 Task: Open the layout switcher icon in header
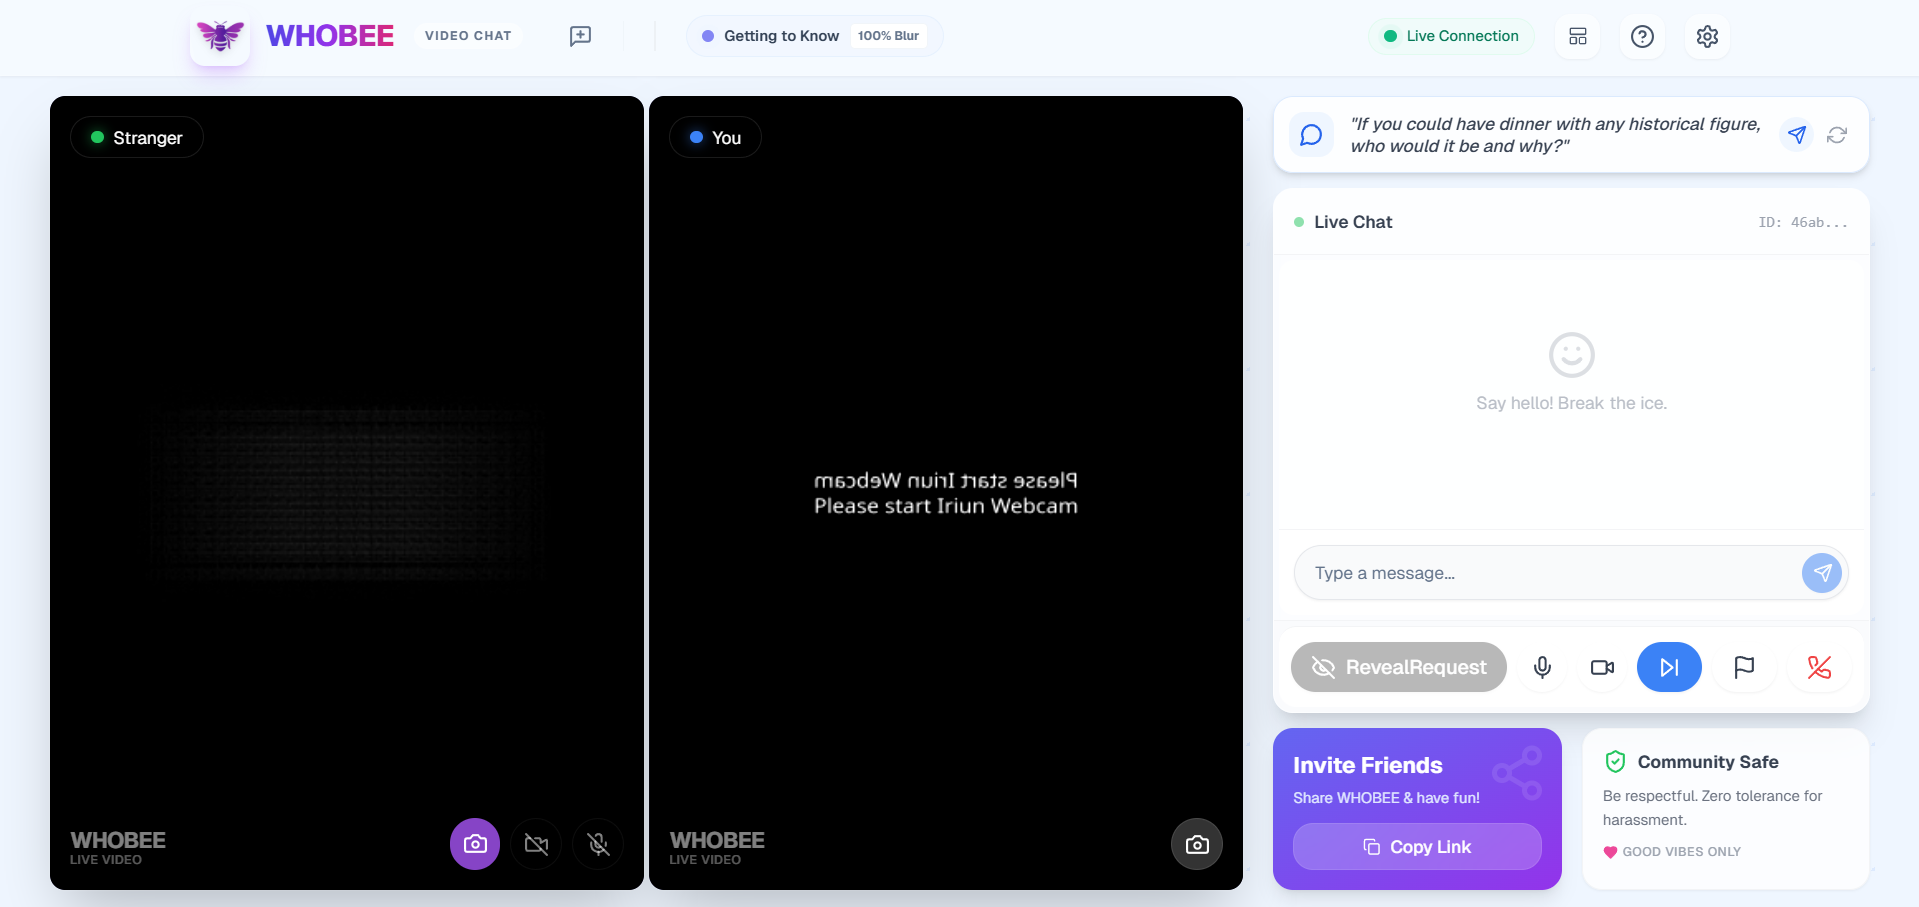click(x=1578, y=36)
